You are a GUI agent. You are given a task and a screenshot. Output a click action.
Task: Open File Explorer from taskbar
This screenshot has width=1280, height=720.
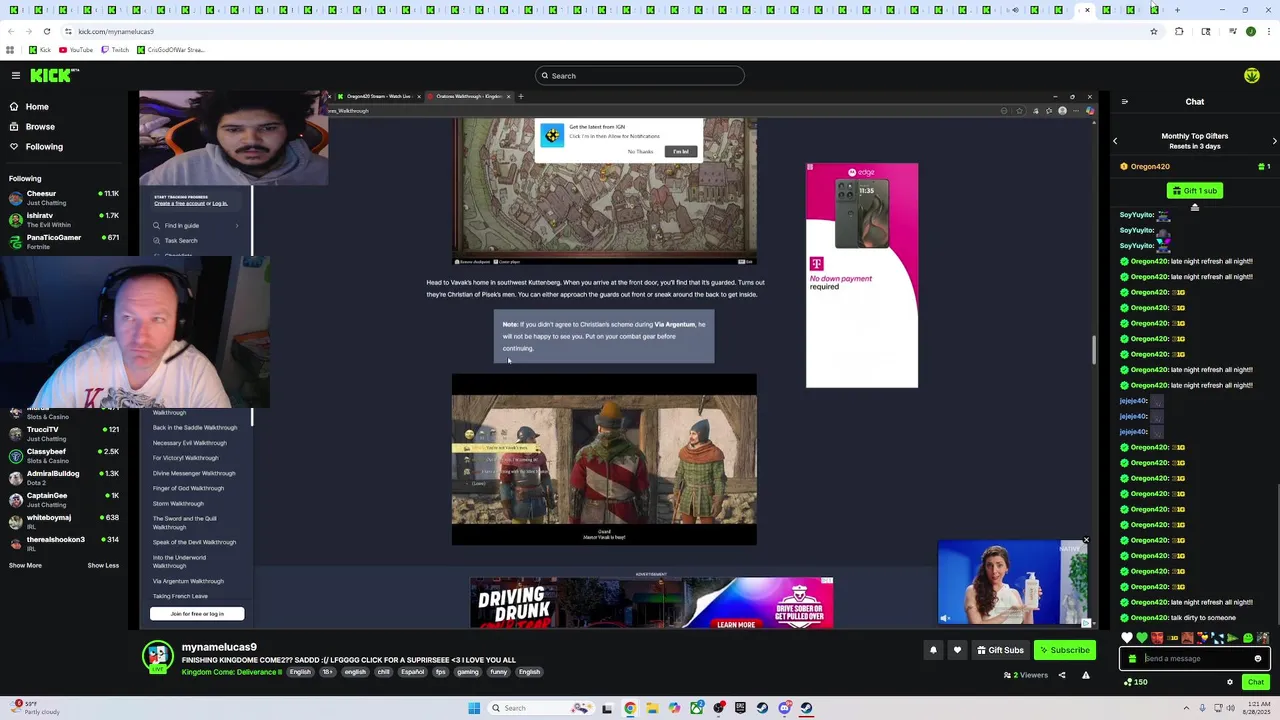(651, 708)
